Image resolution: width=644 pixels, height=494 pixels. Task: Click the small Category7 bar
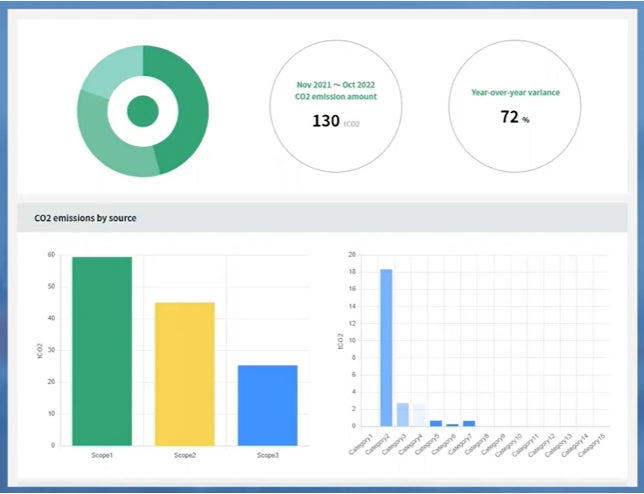point(469,423)
